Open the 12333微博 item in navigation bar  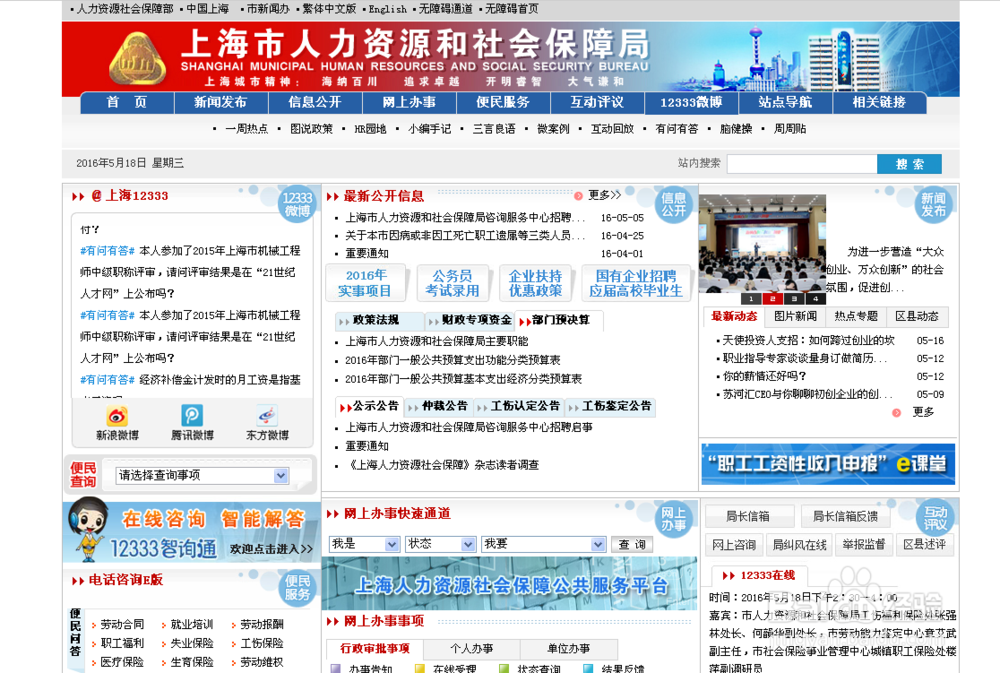coord(685,102)
